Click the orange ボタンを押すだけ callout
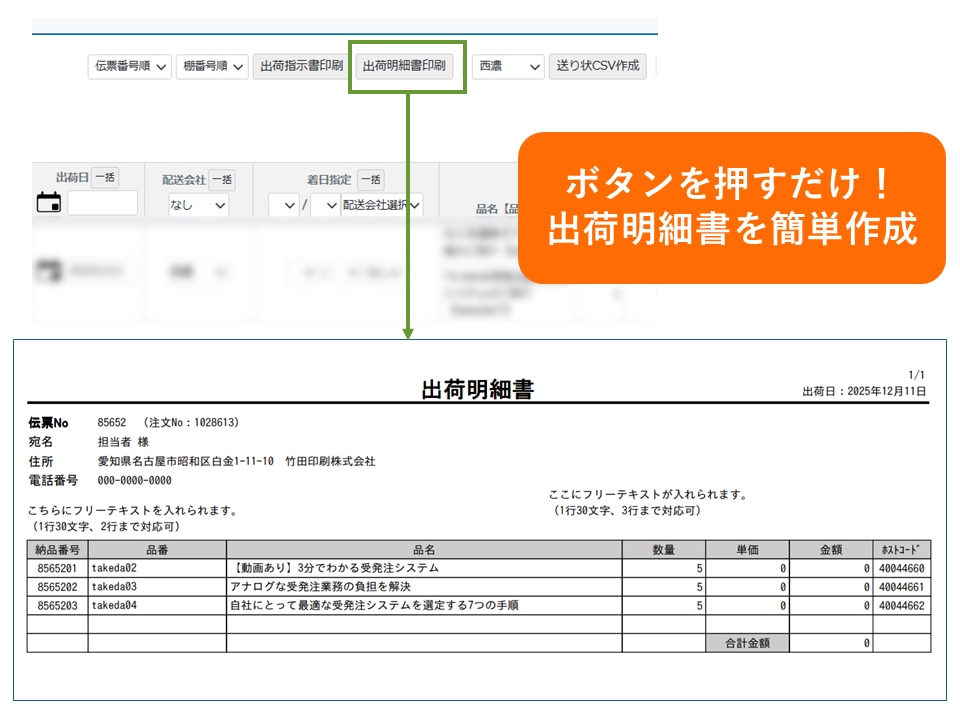 click(731, 207)
